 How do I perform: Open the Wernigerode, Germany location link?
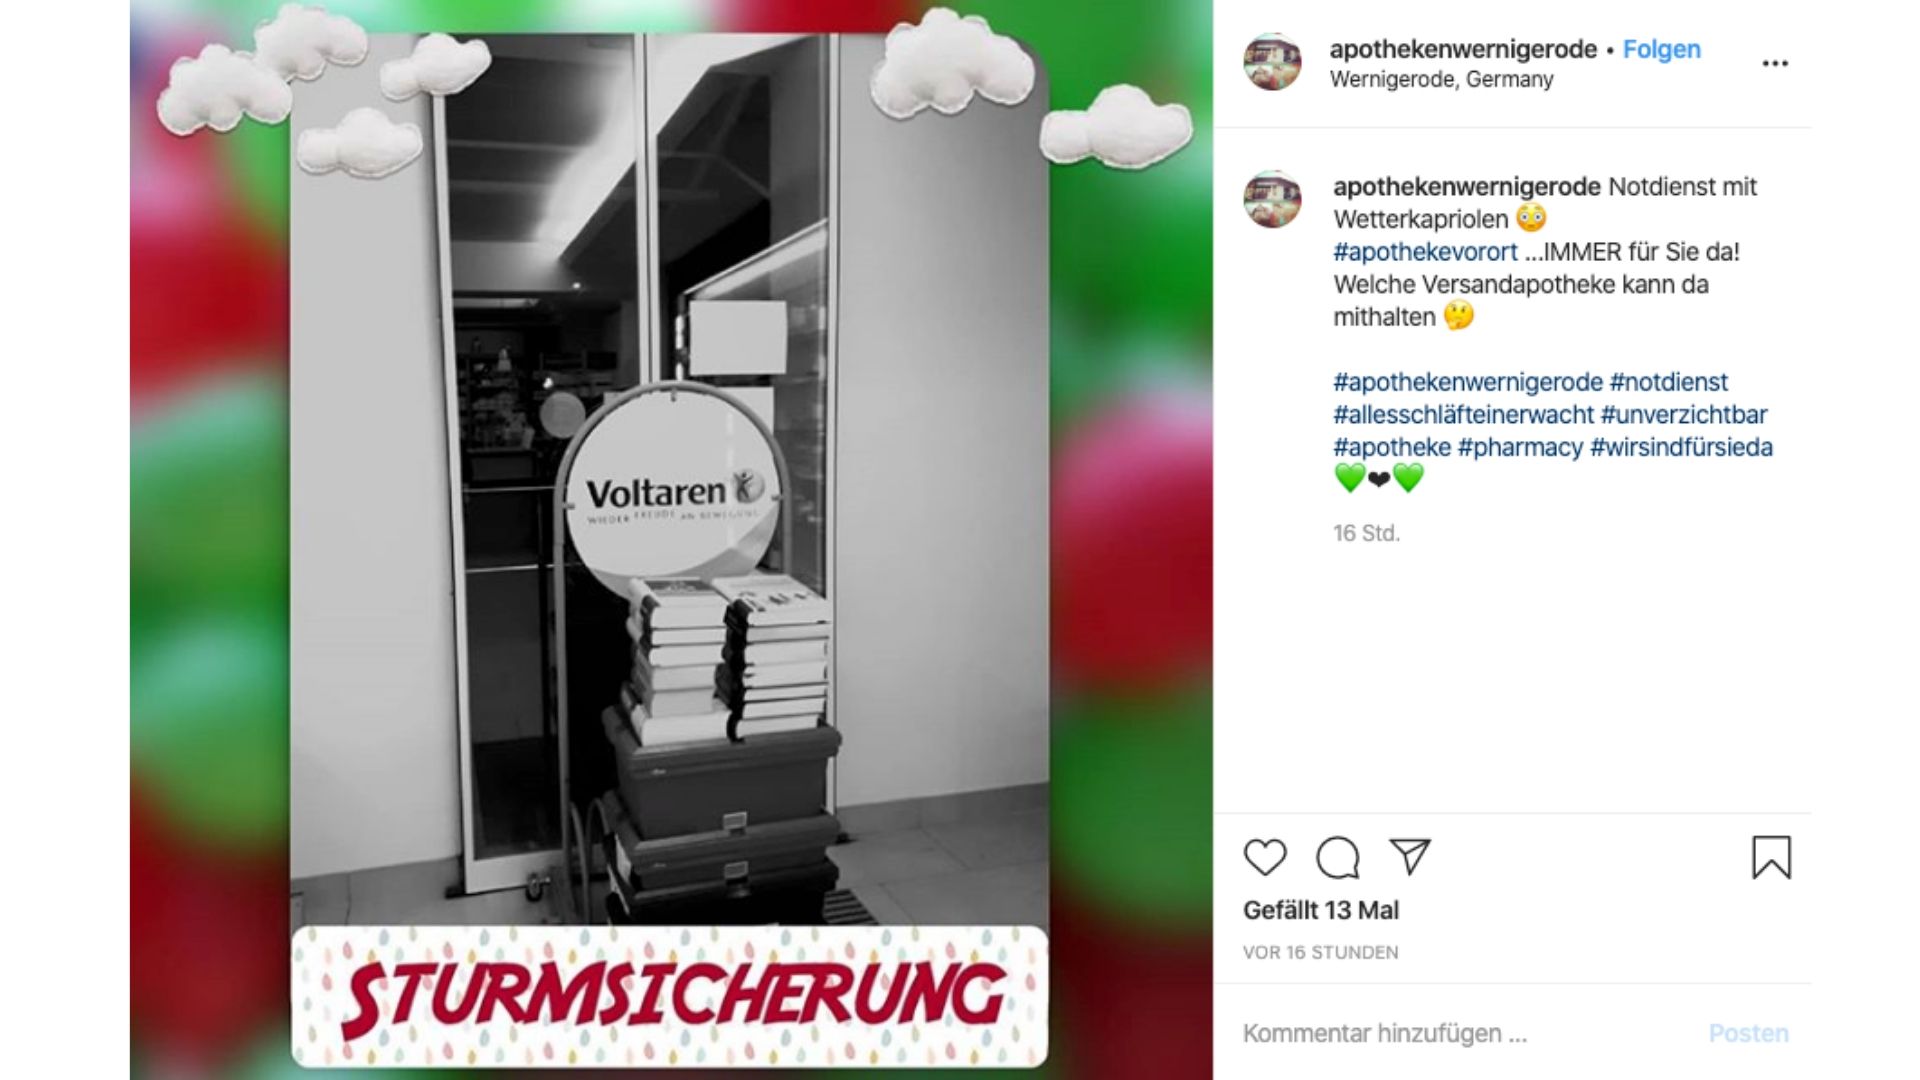(1441, 80)
